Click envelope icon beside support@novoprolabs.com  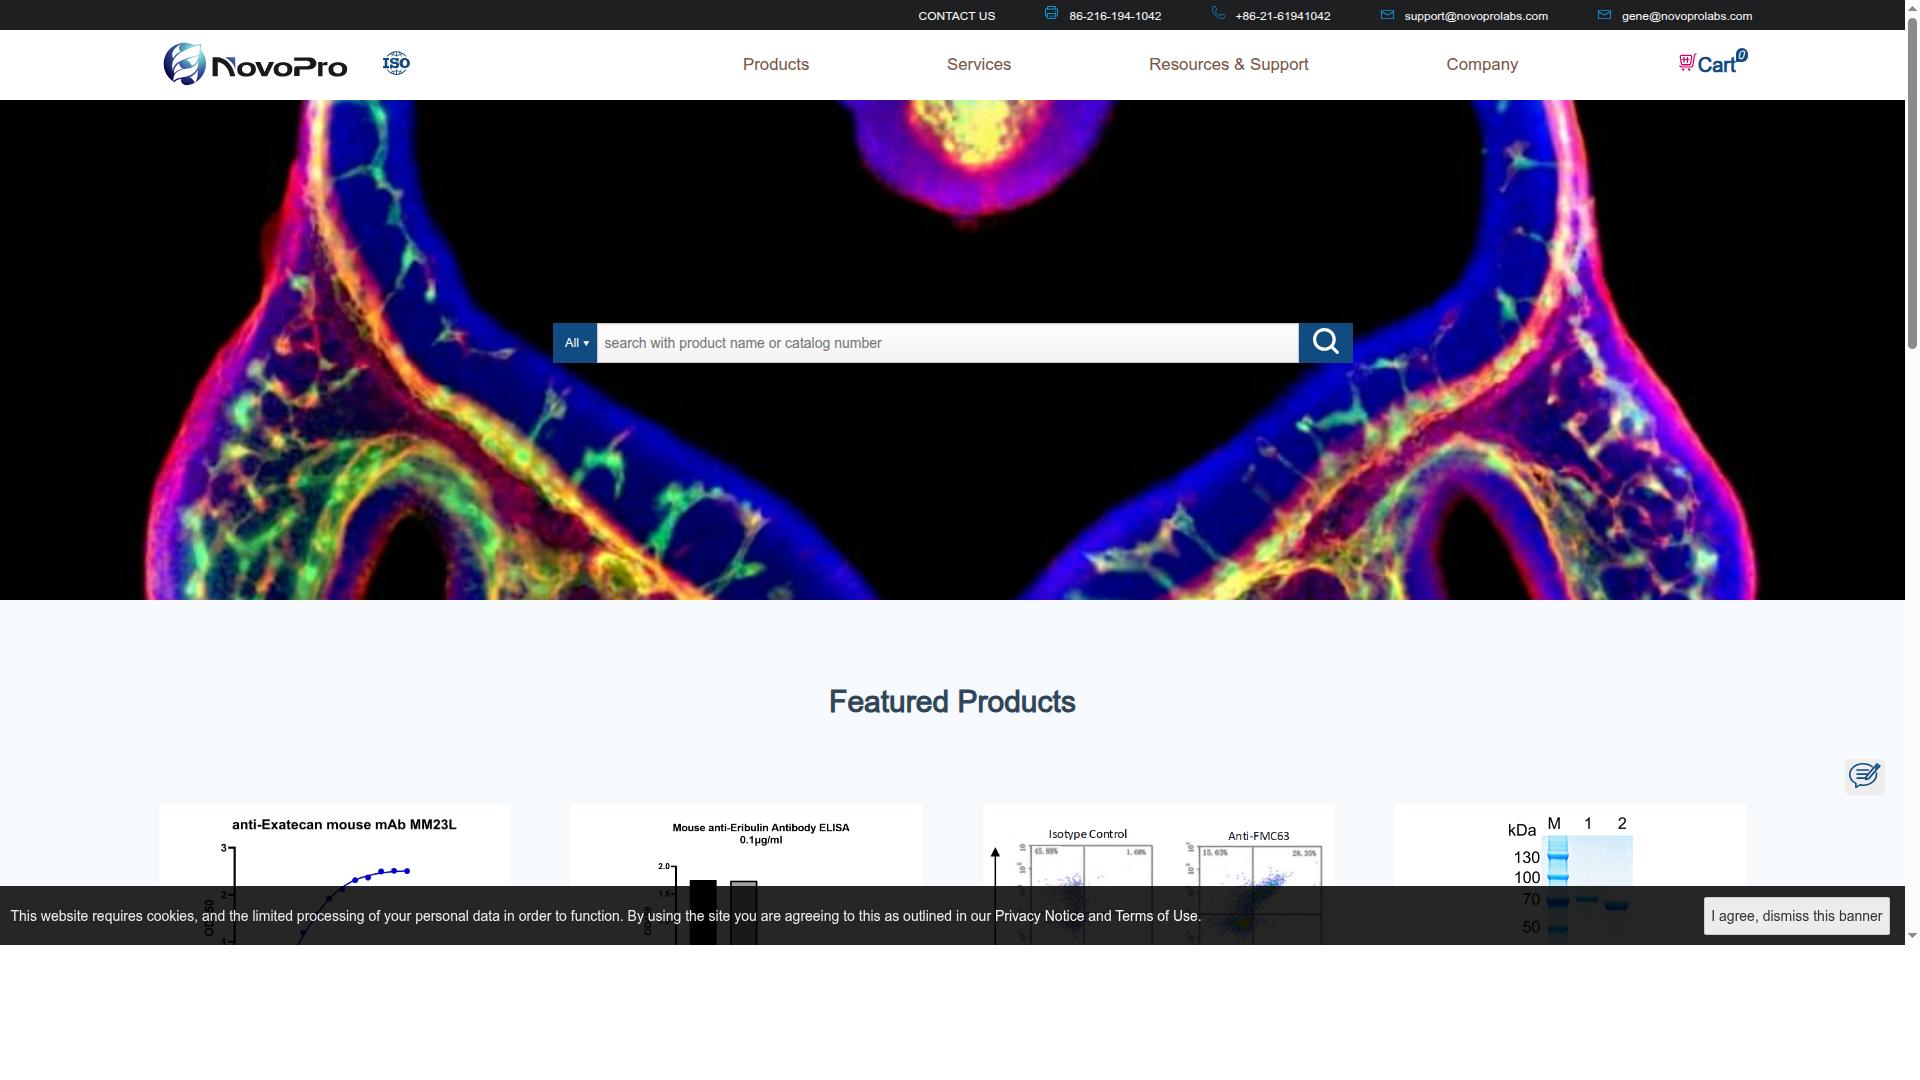(1387, 15)
